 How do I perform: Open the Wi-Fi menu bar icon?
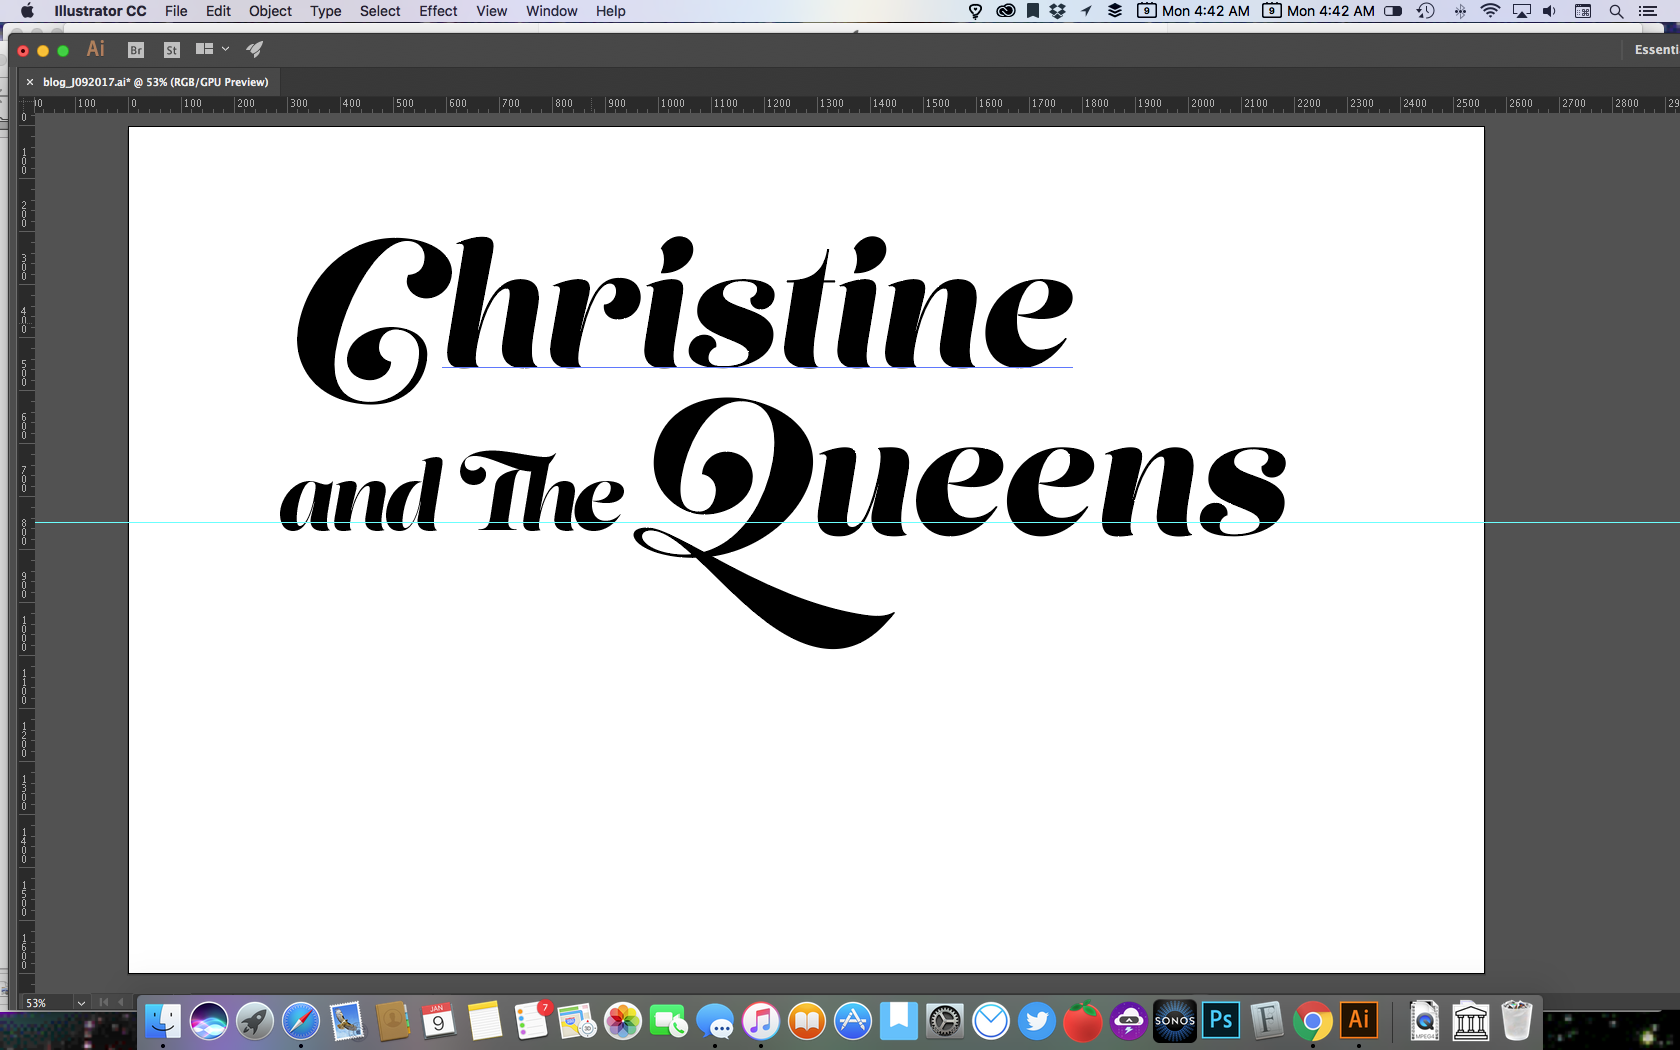point(1490,11)
